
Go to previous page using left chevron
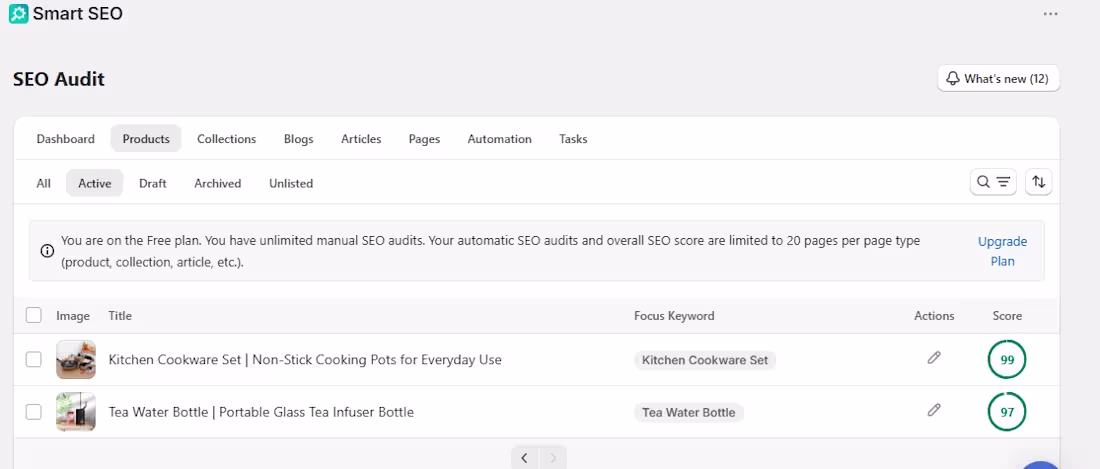point(525,458)
